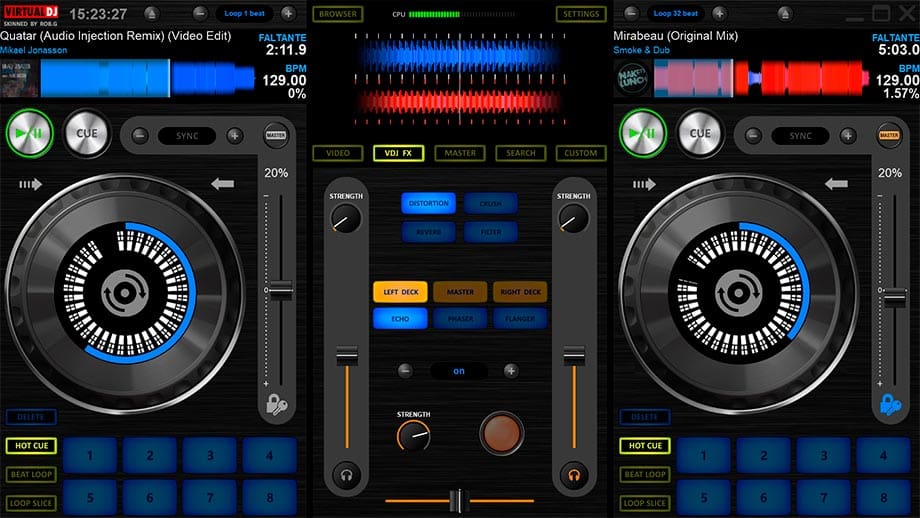Trigger pad 1 on left deck
920x518 pixels.
coord(90,455)
